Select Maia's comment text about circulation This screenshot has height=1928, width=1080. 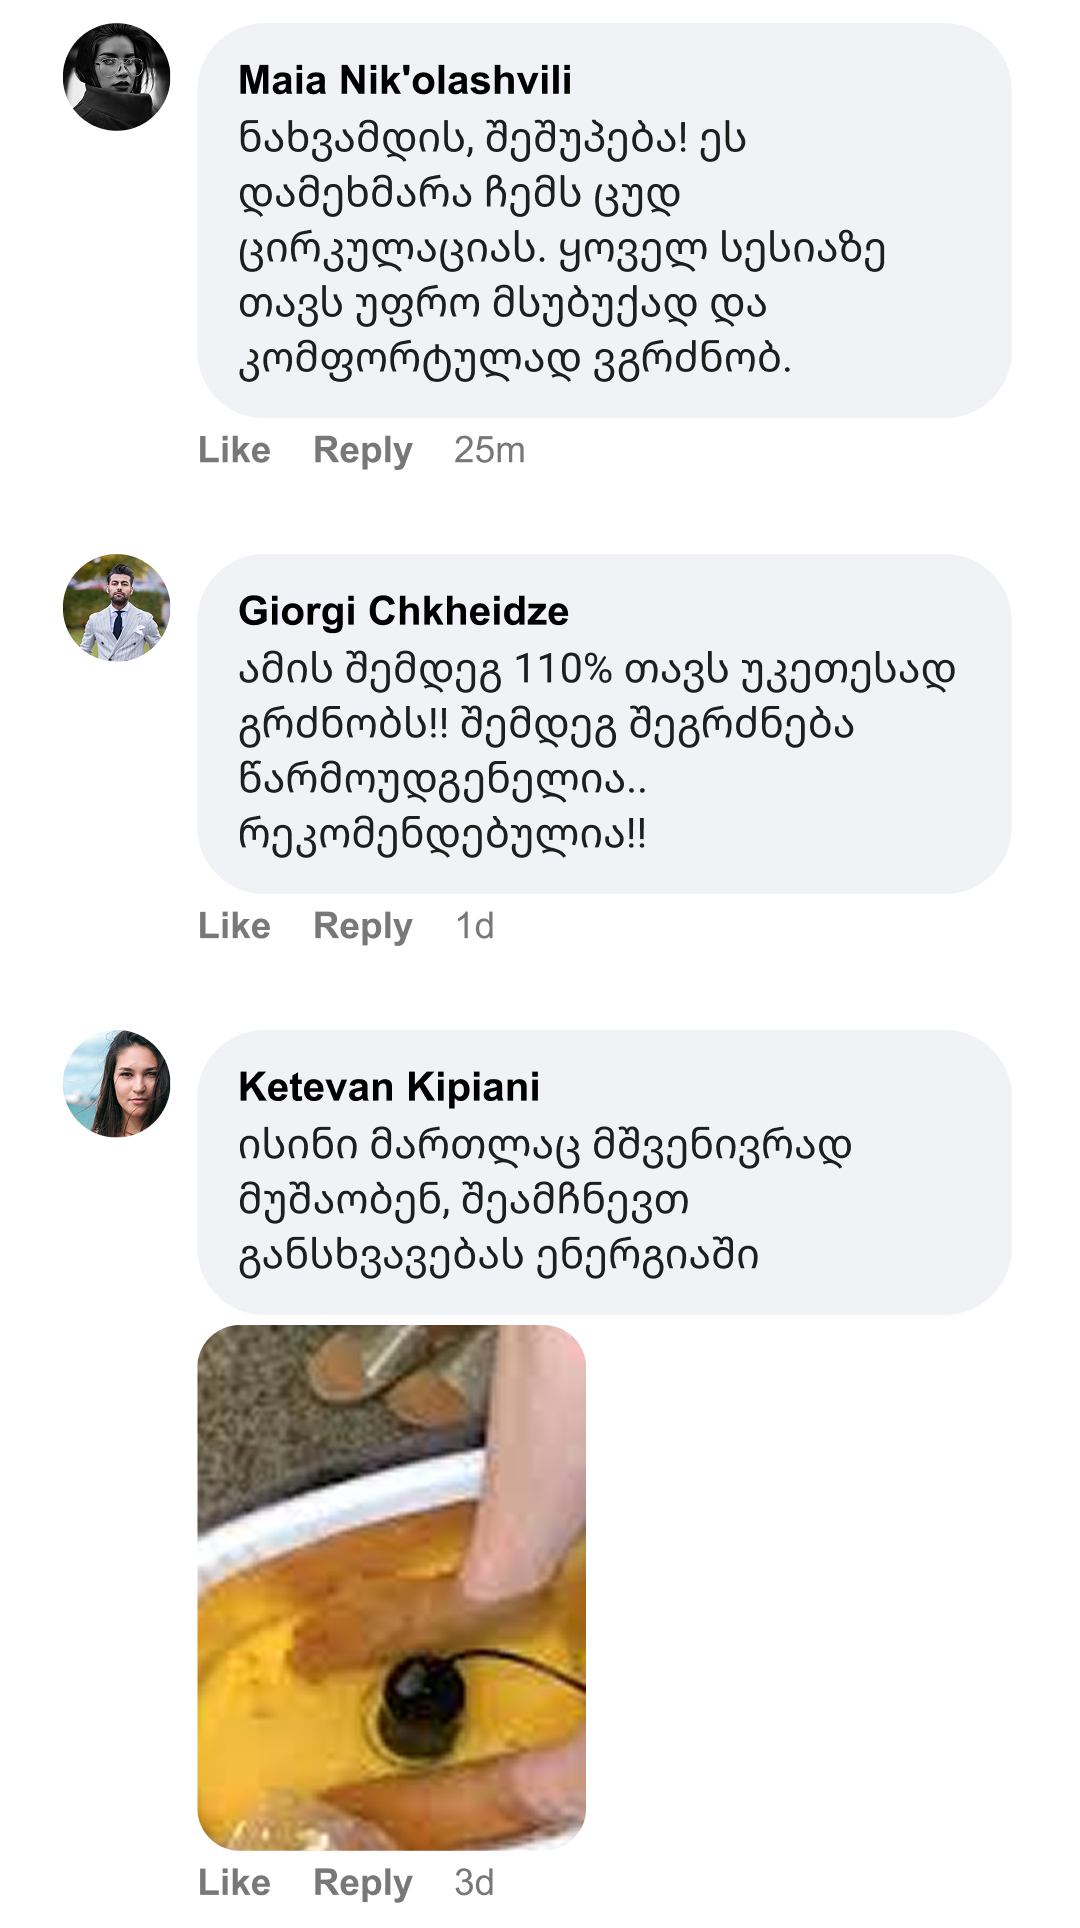560,248
